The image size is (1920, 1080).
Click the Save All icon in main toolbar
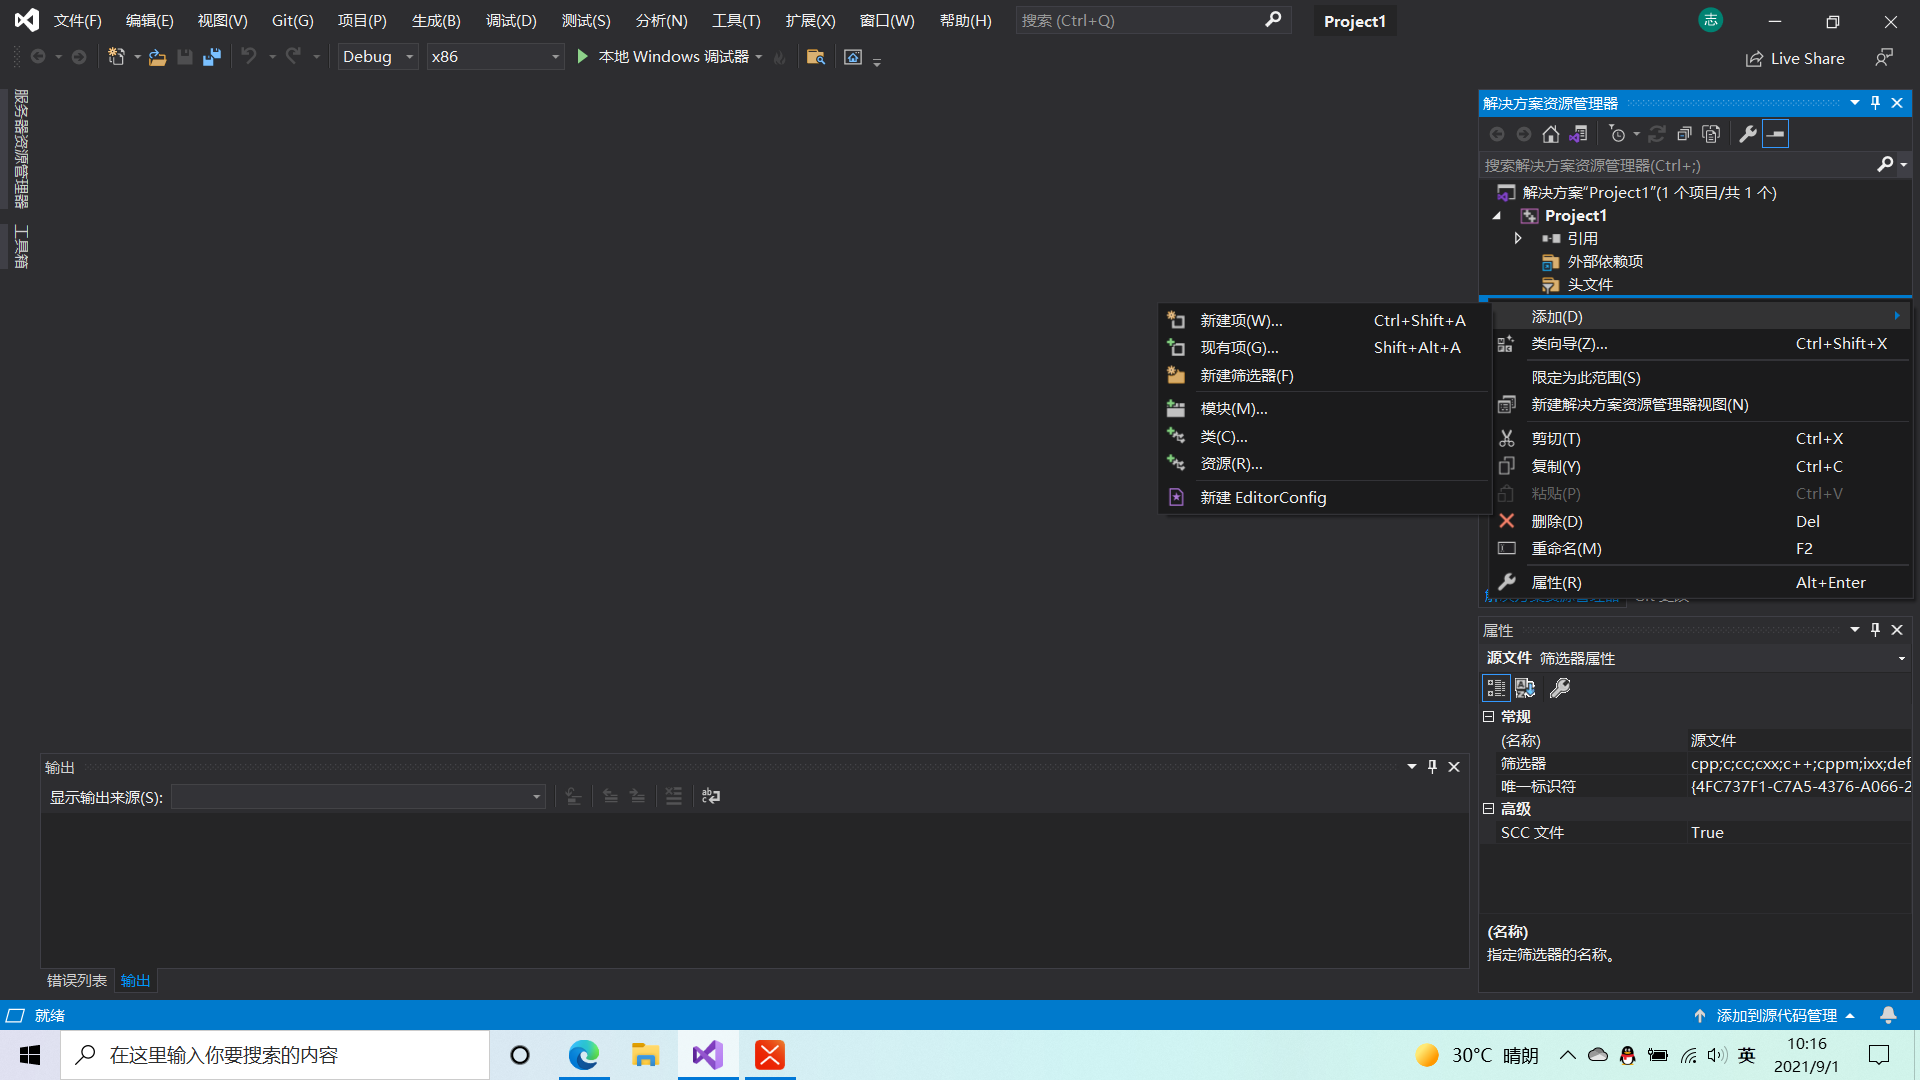tap(211, 57)
